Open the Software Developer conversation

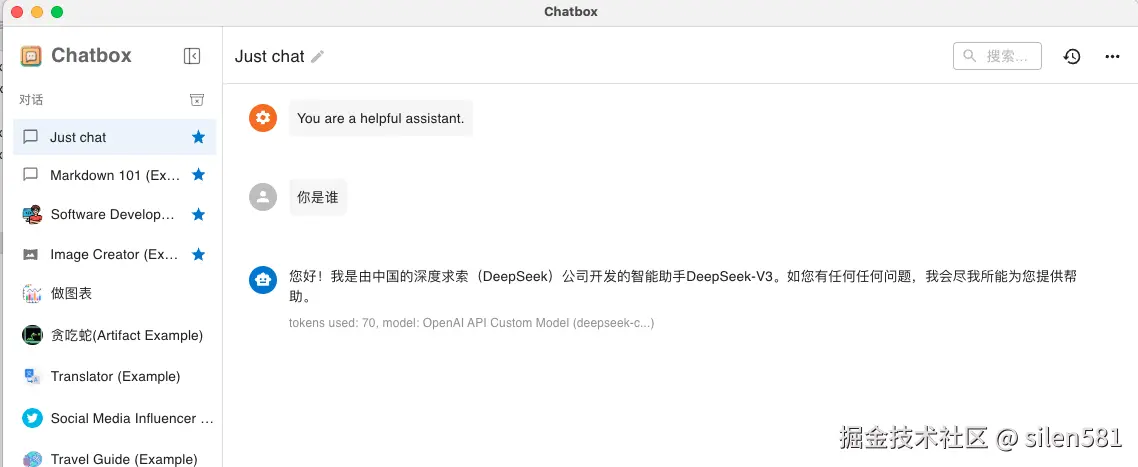(115, 214)
